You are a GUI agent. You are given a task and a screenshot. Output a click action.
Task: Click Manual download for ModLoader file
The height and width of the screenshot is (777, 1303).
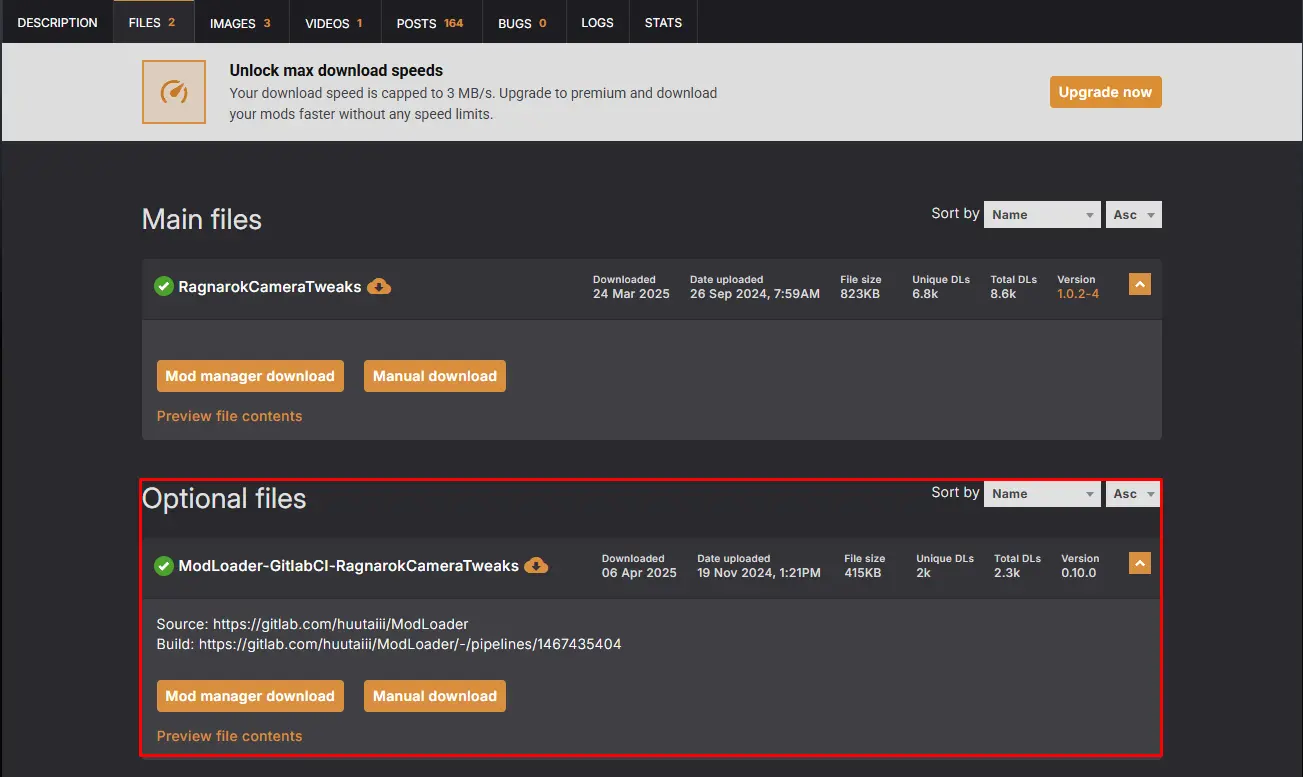point(435,696)
